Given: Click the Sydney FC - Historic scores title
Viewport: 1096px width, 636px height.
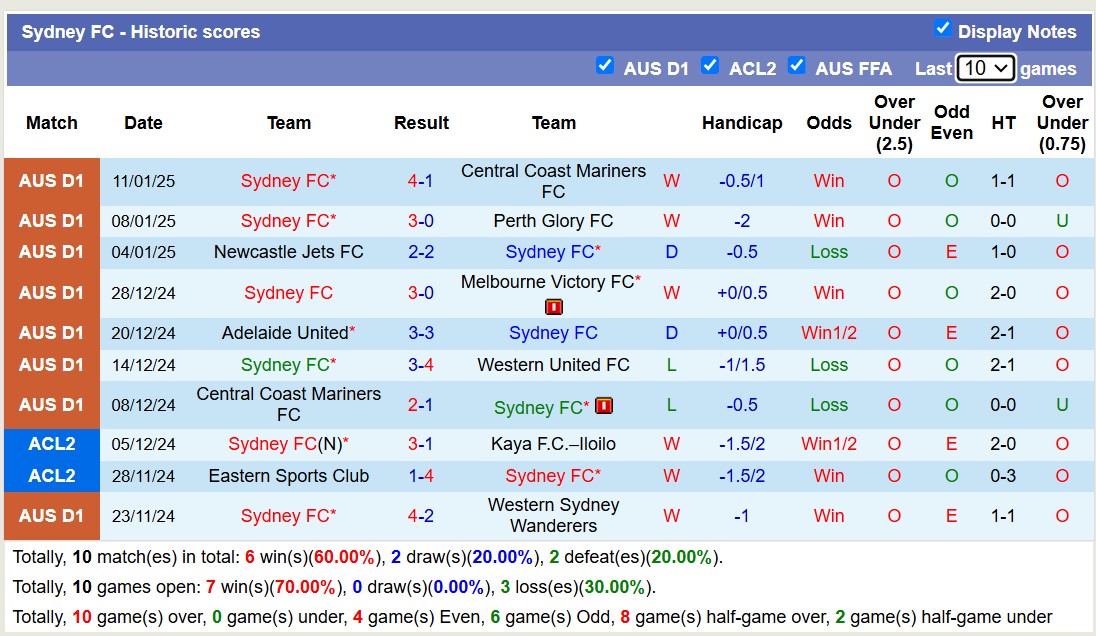Looking at the screenshot, I should pyautogui.click(x=138, y=31).
